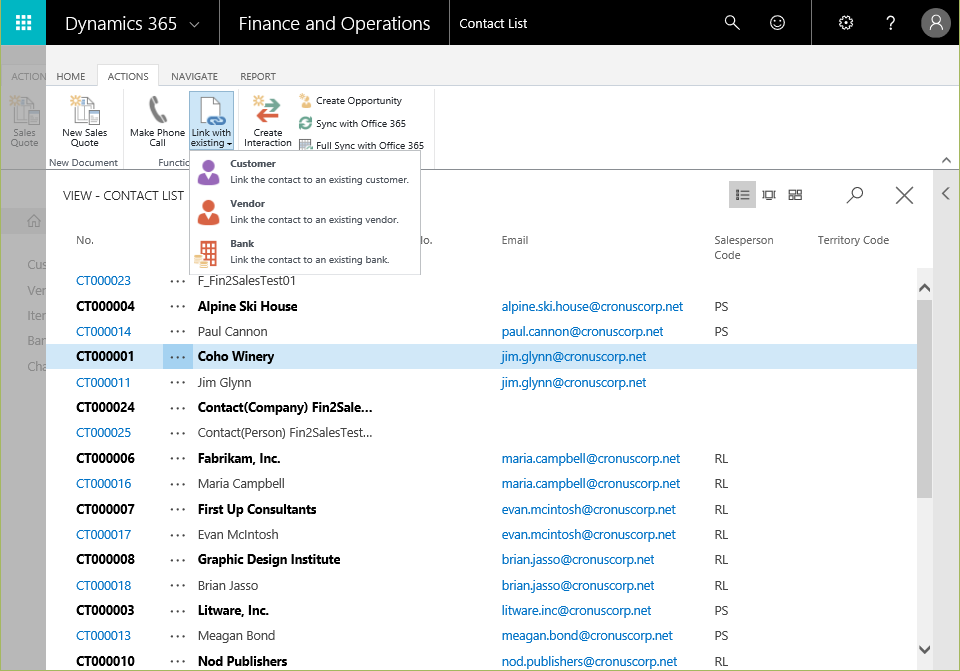Sort by Salesperson Code column header
Screen dimensions: 960x671
(x=743, y=247)
